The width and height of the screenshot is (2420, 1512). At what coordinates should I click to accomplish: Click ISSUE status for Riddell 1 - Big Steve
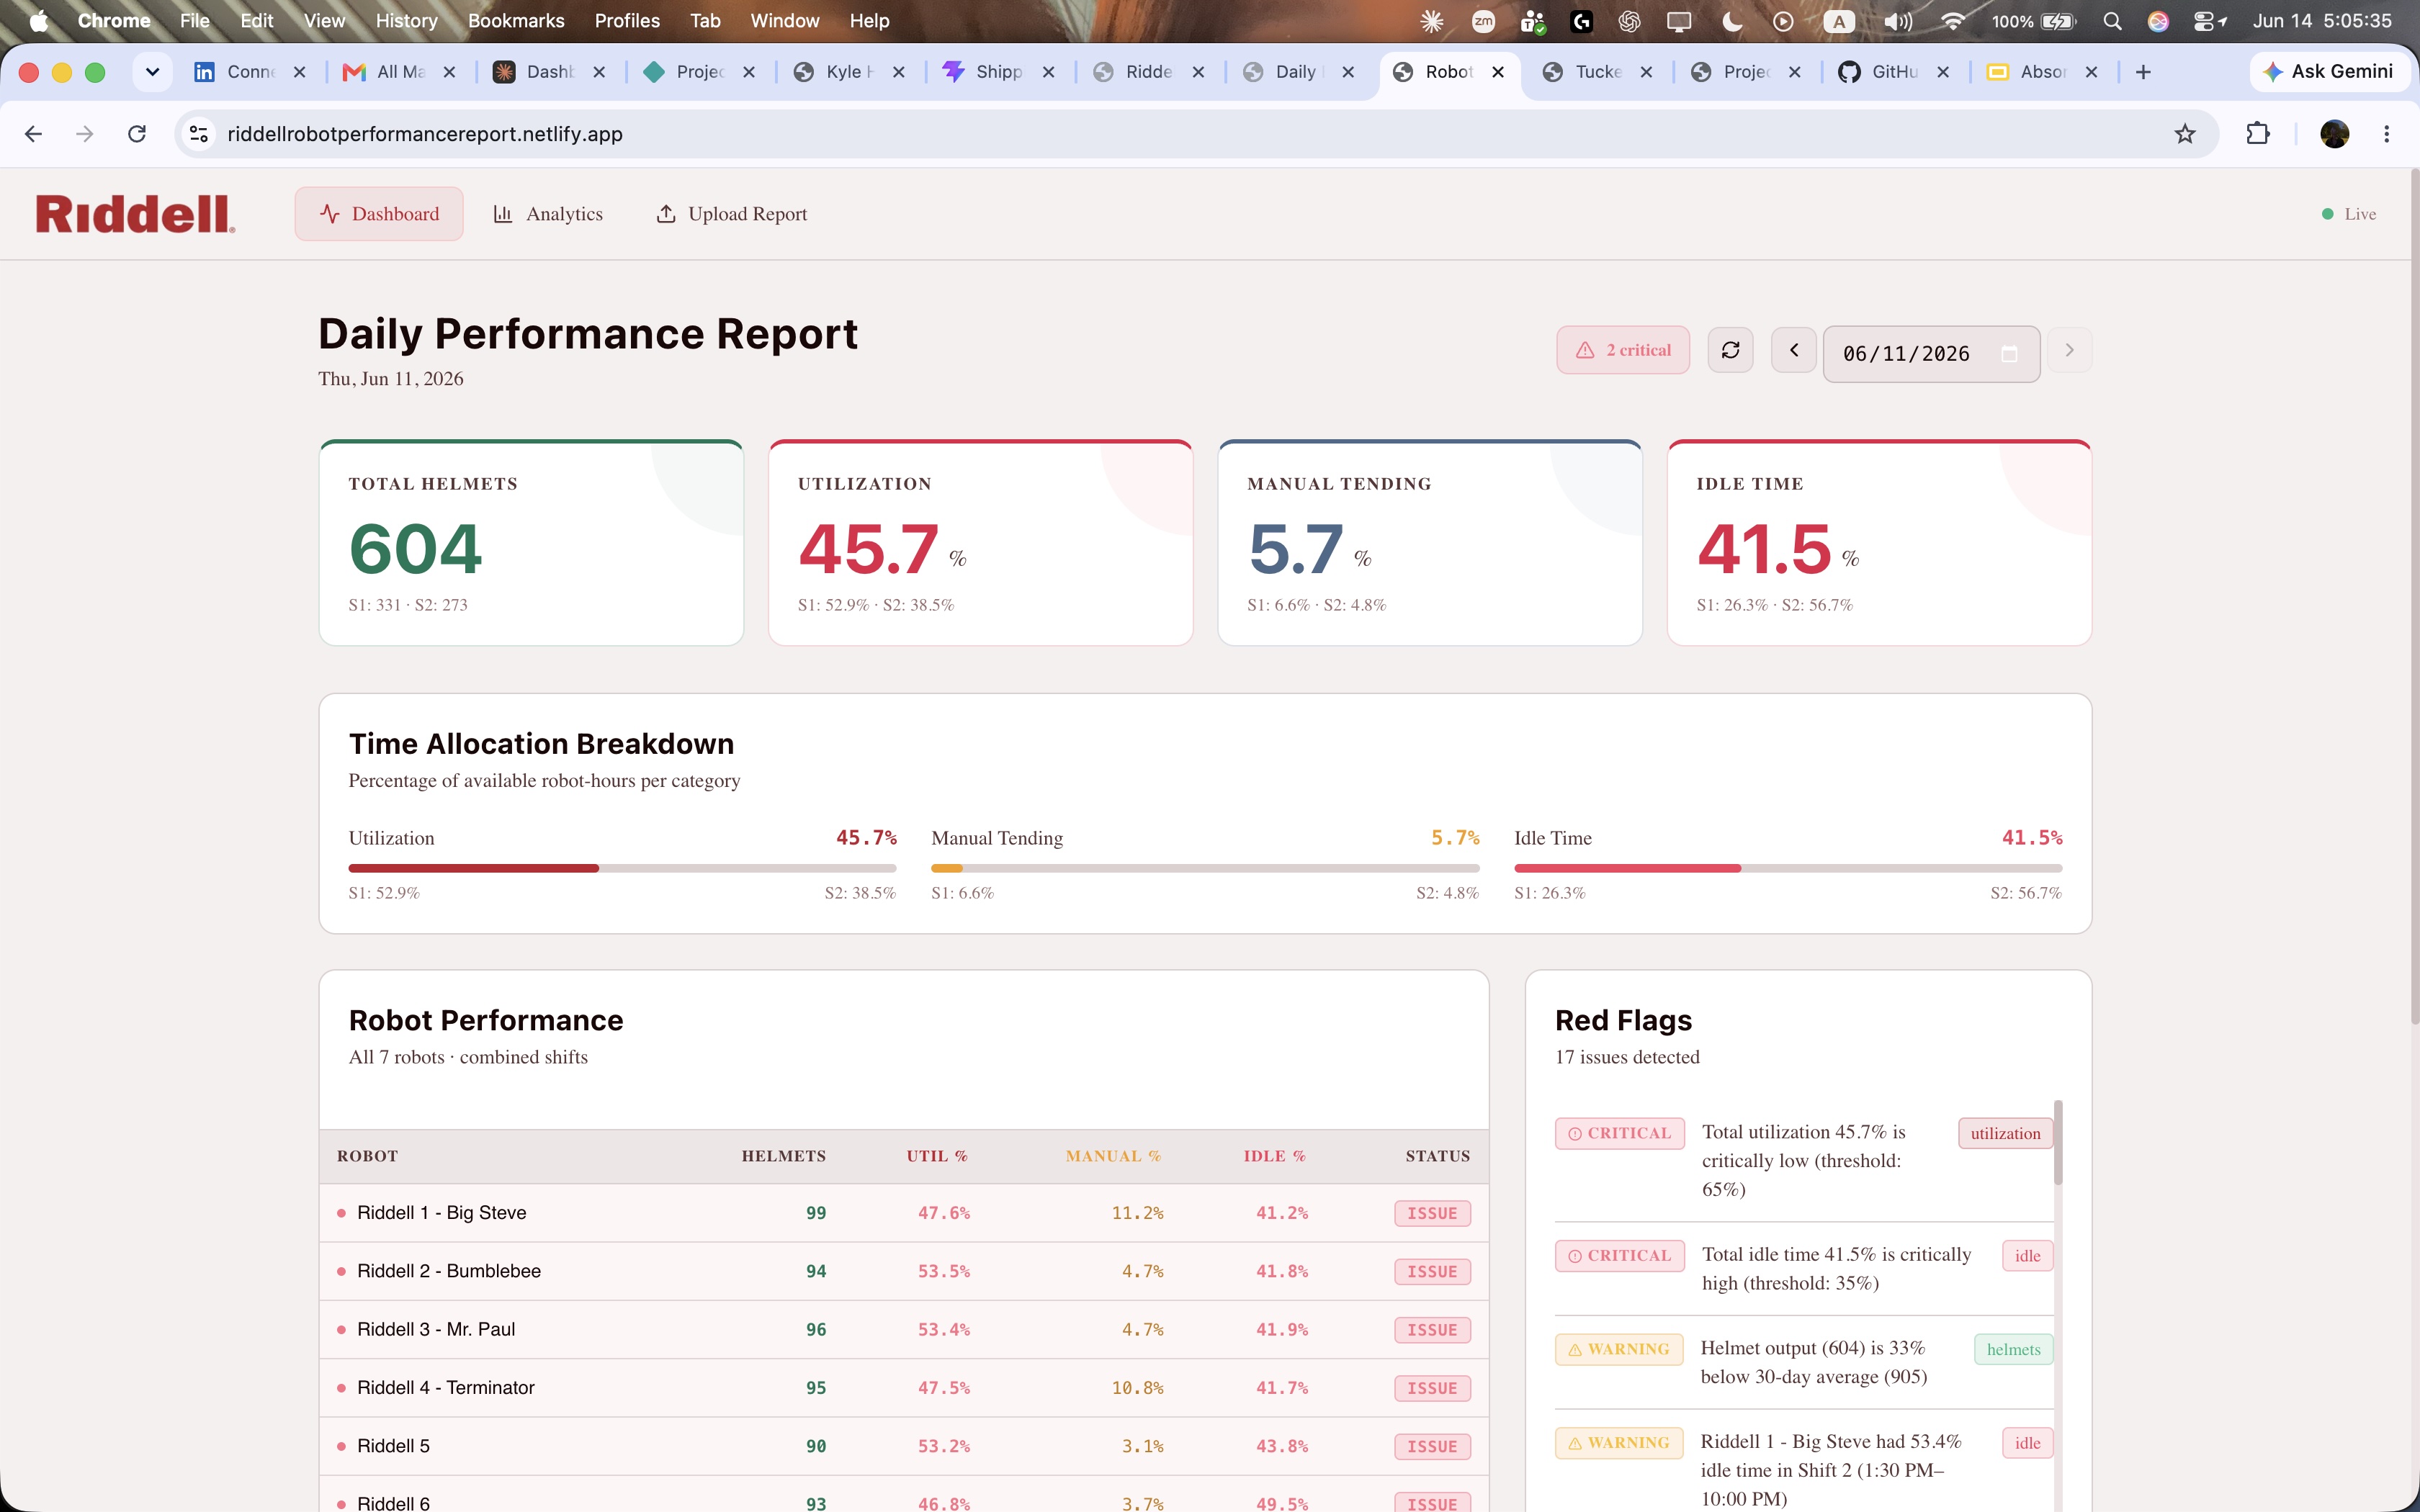click(x=1432, y=1213)
